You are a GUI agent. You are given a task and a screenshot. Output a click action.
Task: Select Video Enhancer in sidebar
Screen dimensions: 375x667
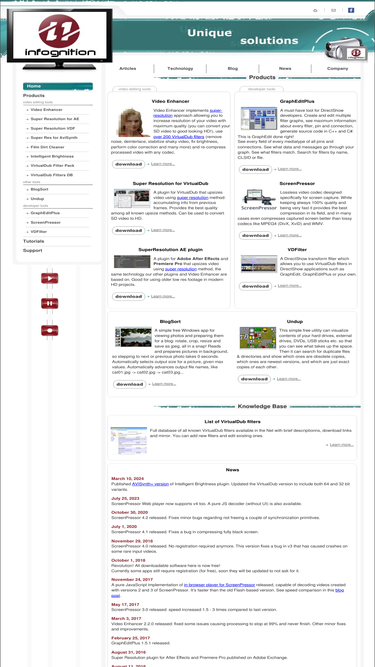(47, 110)
